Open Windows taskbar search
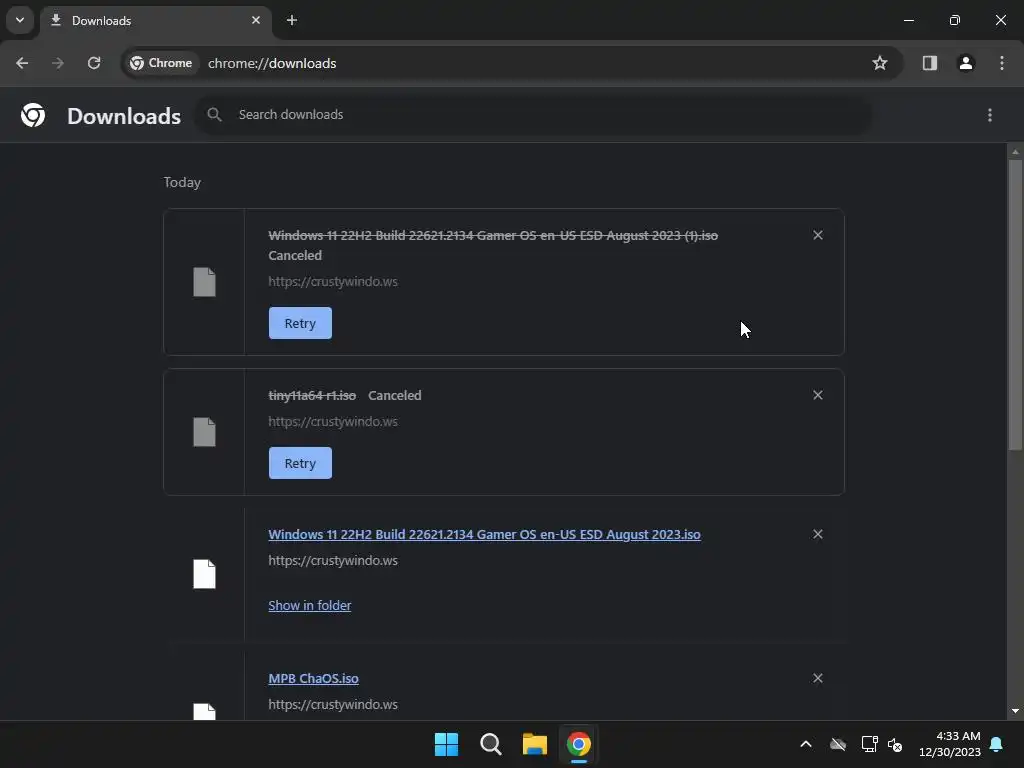The height and width of the screenshot is (768, 1024). tap(490, 744)
